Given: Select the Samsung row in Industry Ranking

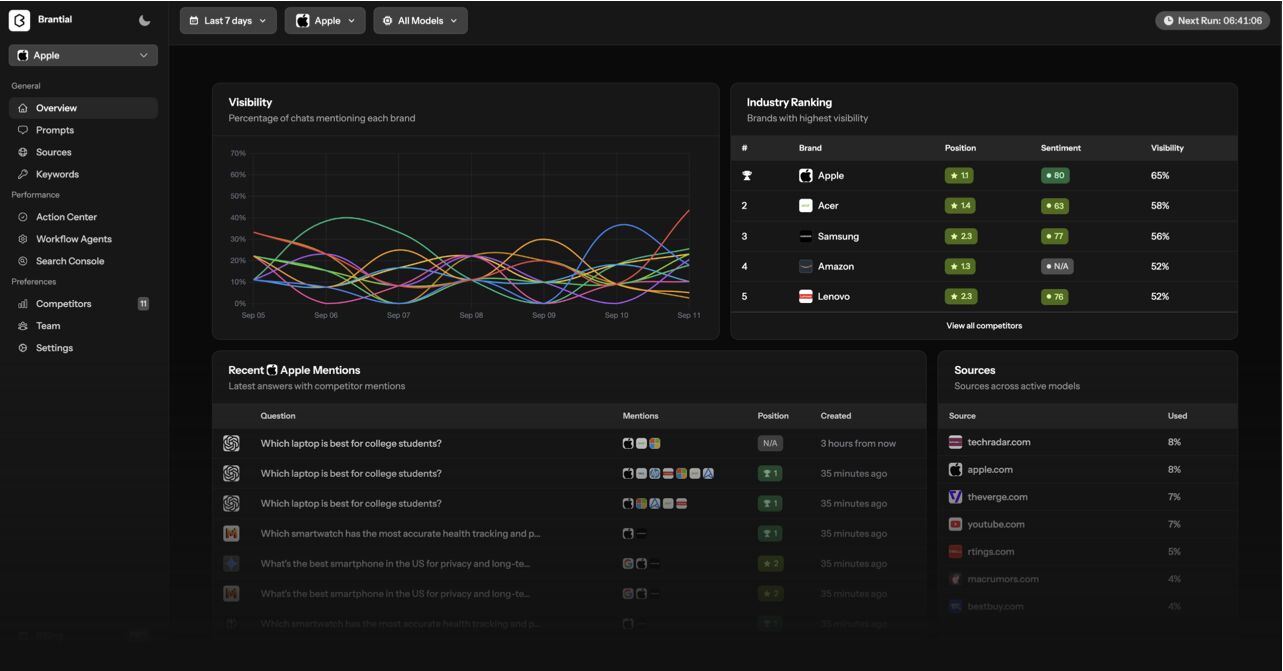Looking at the screenshot, I should click(984, 236).
